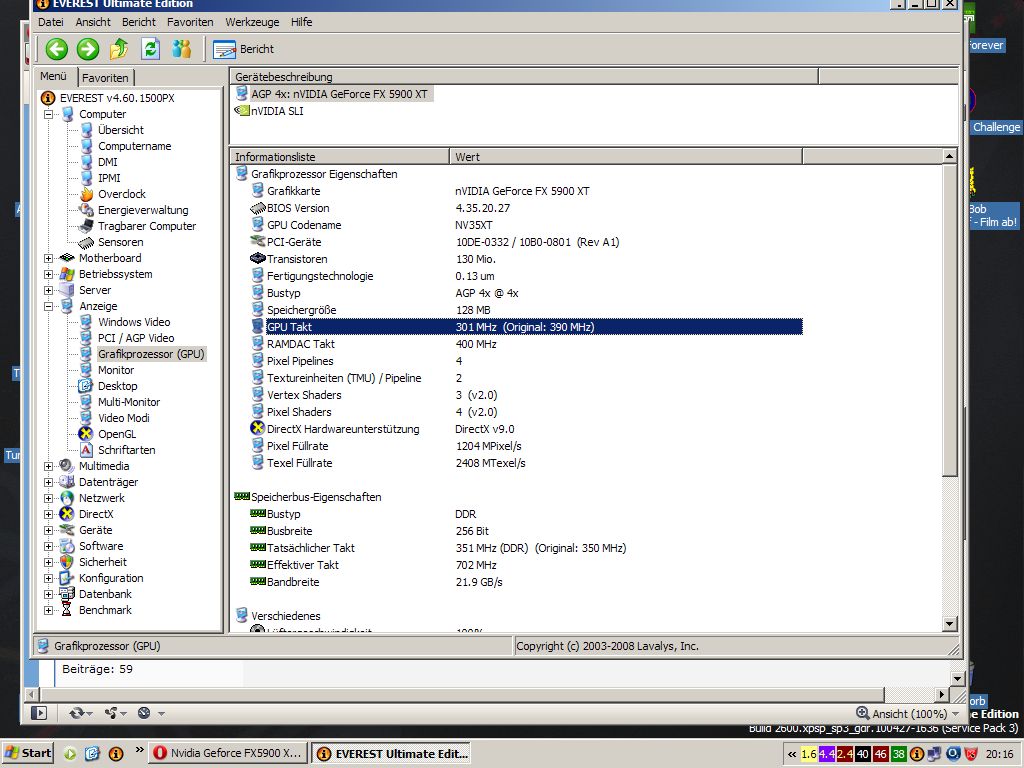Go up one level with the Up arrow icon
This screenshot has width=1024, height=768.
point(119,49)
